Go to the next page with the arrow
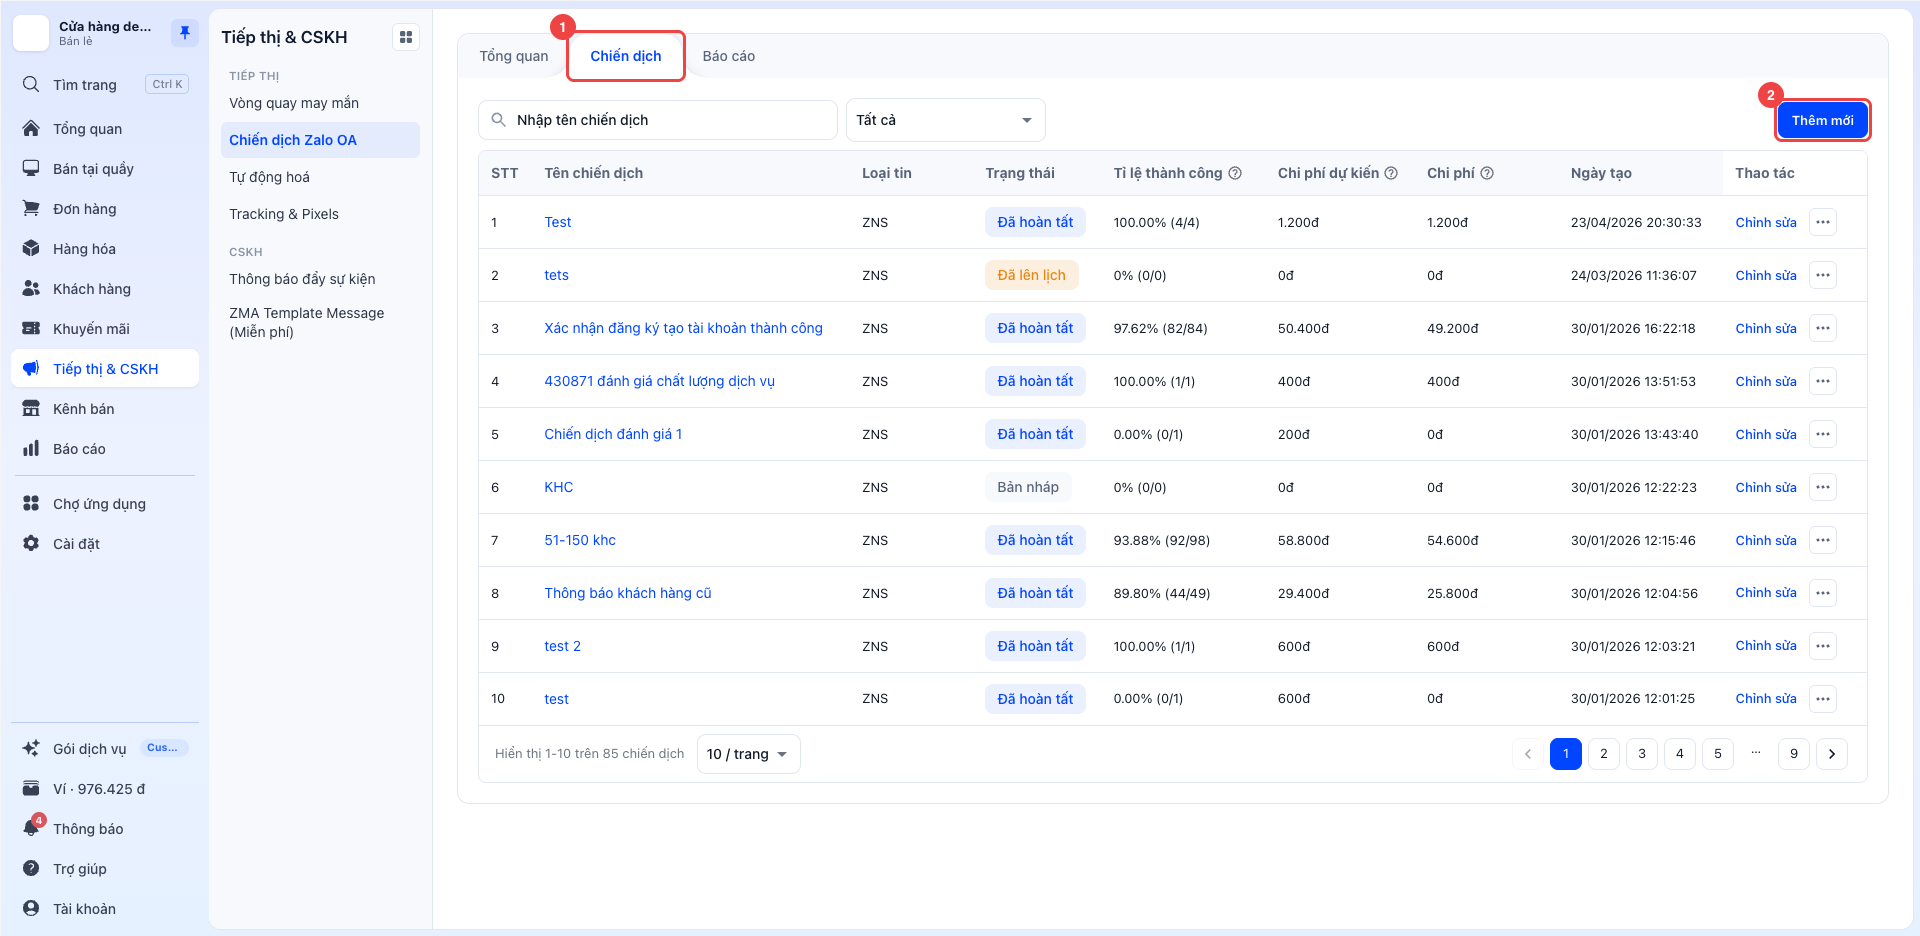This screenshot has width=1920, height=936. (x=1832, y=754)
